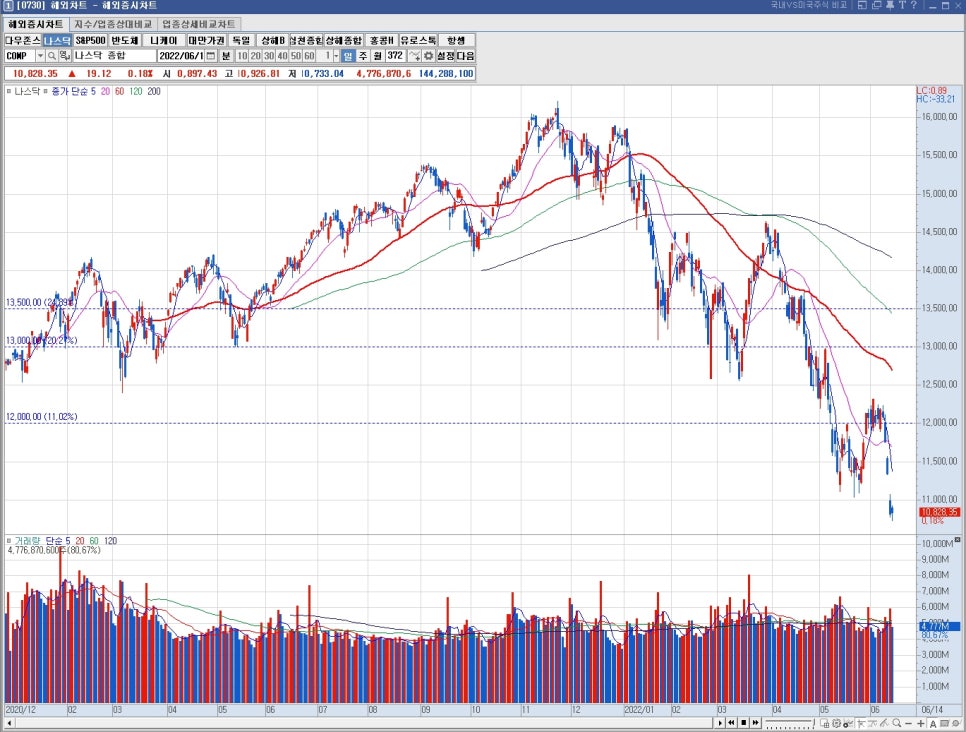The height and width of the screenshot is (732, 966).
Task: Zoom in chart with plus icon
Action: 920,723
